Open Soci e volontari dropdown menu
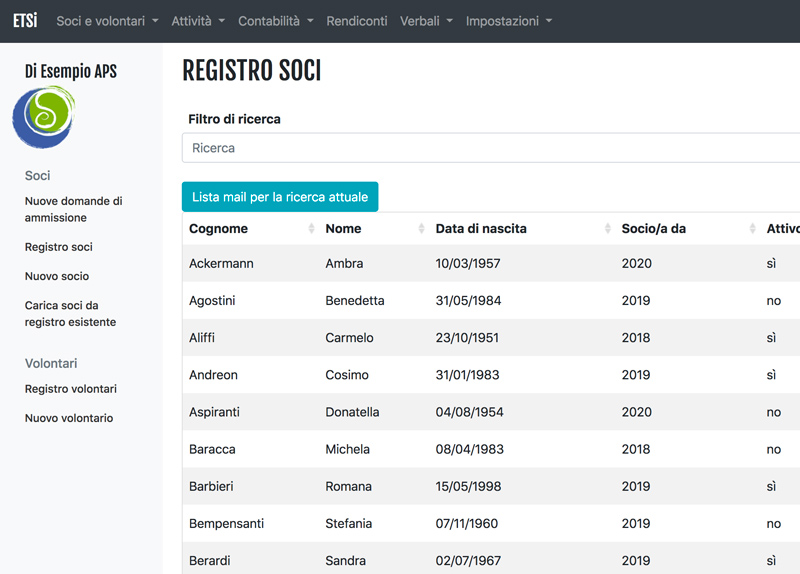 (107, 21)
